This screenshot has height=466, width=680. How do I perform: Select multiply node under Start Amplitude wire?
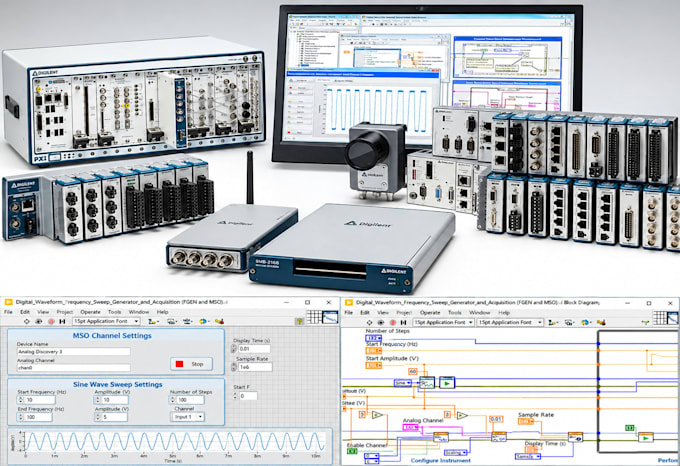coord(377,415)
